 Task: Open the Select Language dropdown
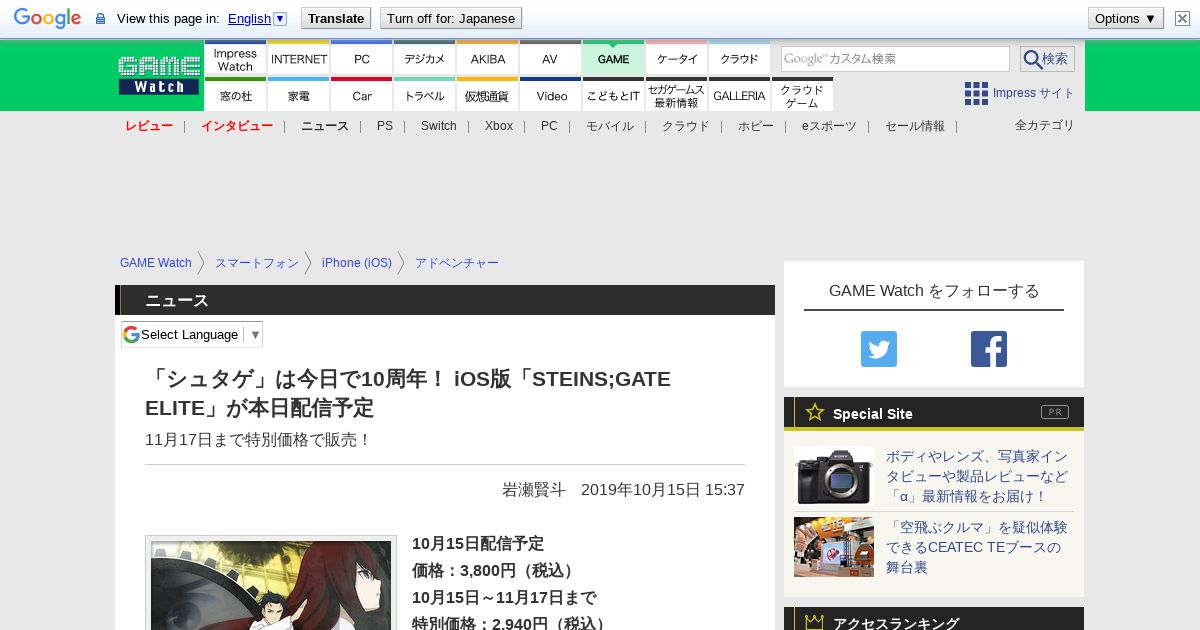tap(192, 334)
